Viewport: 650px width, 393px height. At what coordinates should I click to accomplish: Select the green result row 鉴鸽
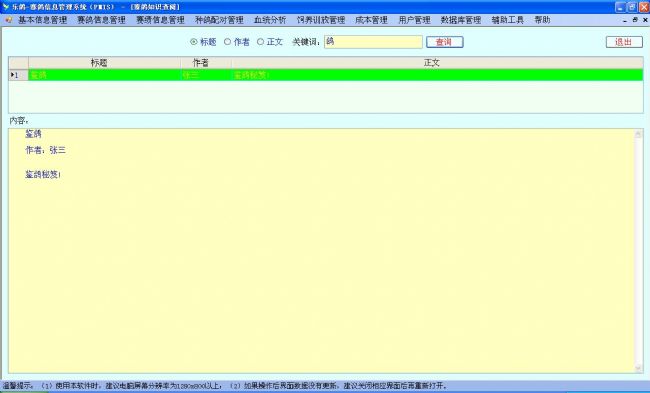pos(326,75)
